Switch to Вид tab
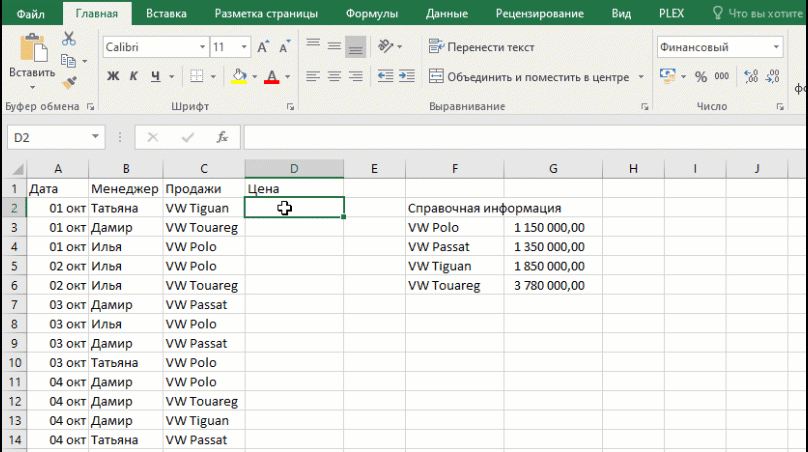 coord(621,13)
